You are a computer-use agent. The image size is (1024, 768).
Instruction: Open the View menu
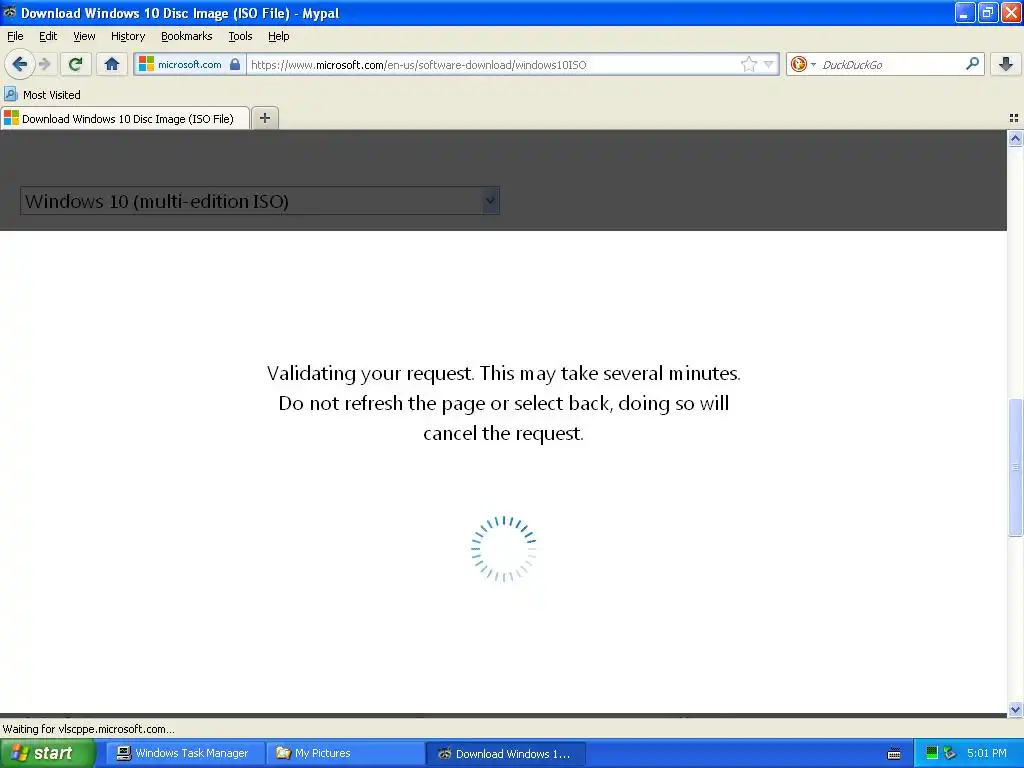pyautogui.click(x=84, y=36)
